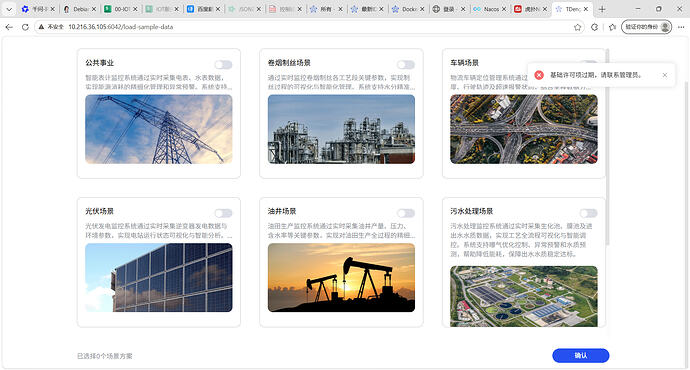
Task: Select the 油井场景 card title
Action: [x=282, y=211]
